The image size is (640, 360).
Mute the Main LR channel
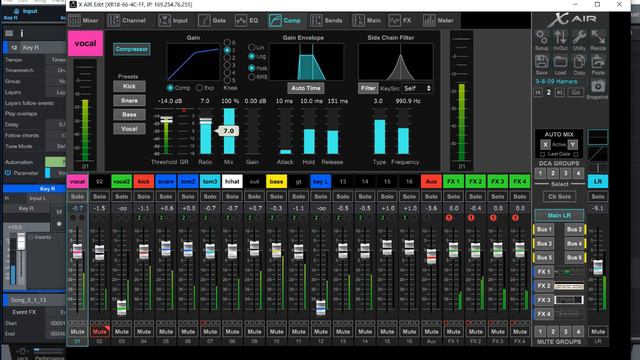coord(598,332)
